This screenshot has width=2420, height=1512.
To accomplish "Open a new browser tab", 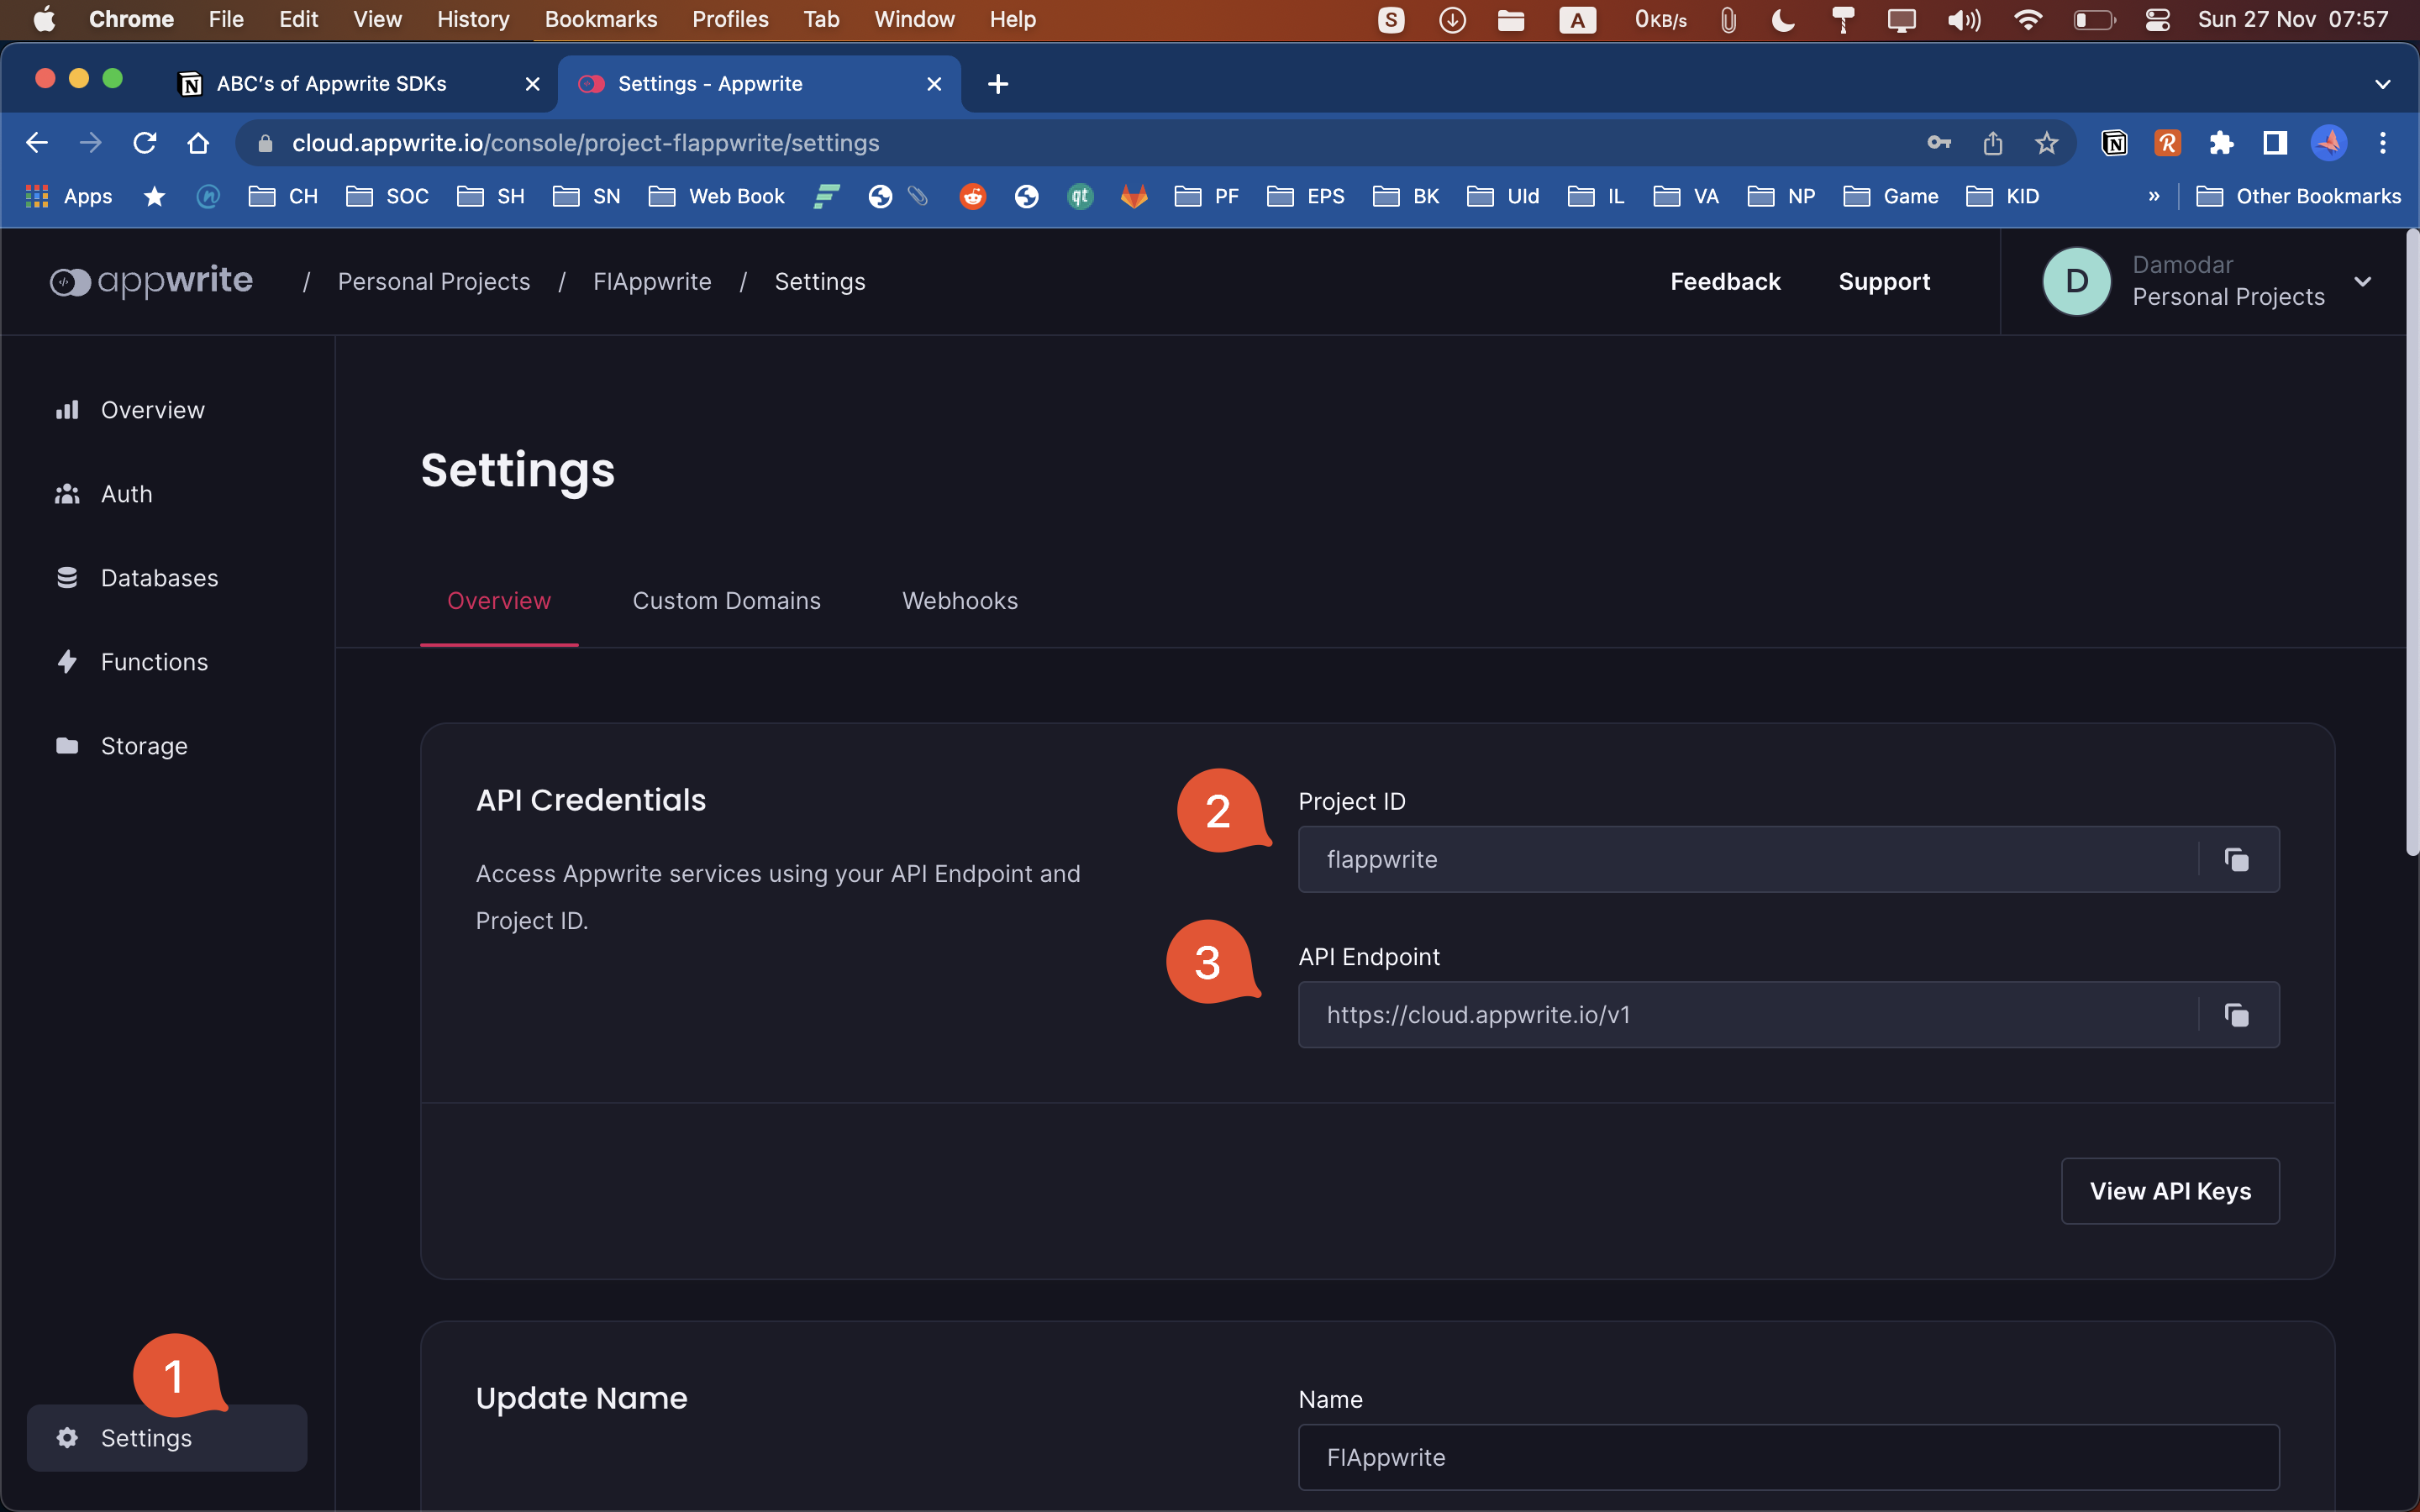I will pyautogui.click(x=997, y=84).
